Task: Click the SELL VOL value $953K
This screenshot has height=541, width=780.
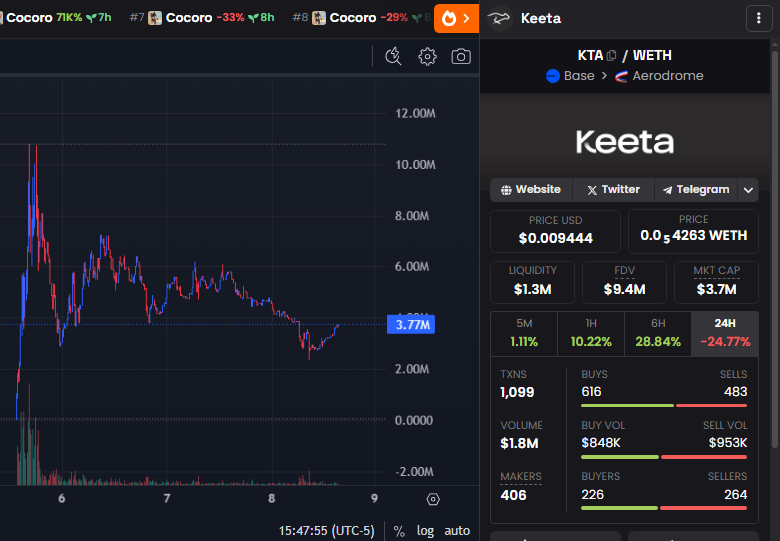Action: (x=728, y=443)
